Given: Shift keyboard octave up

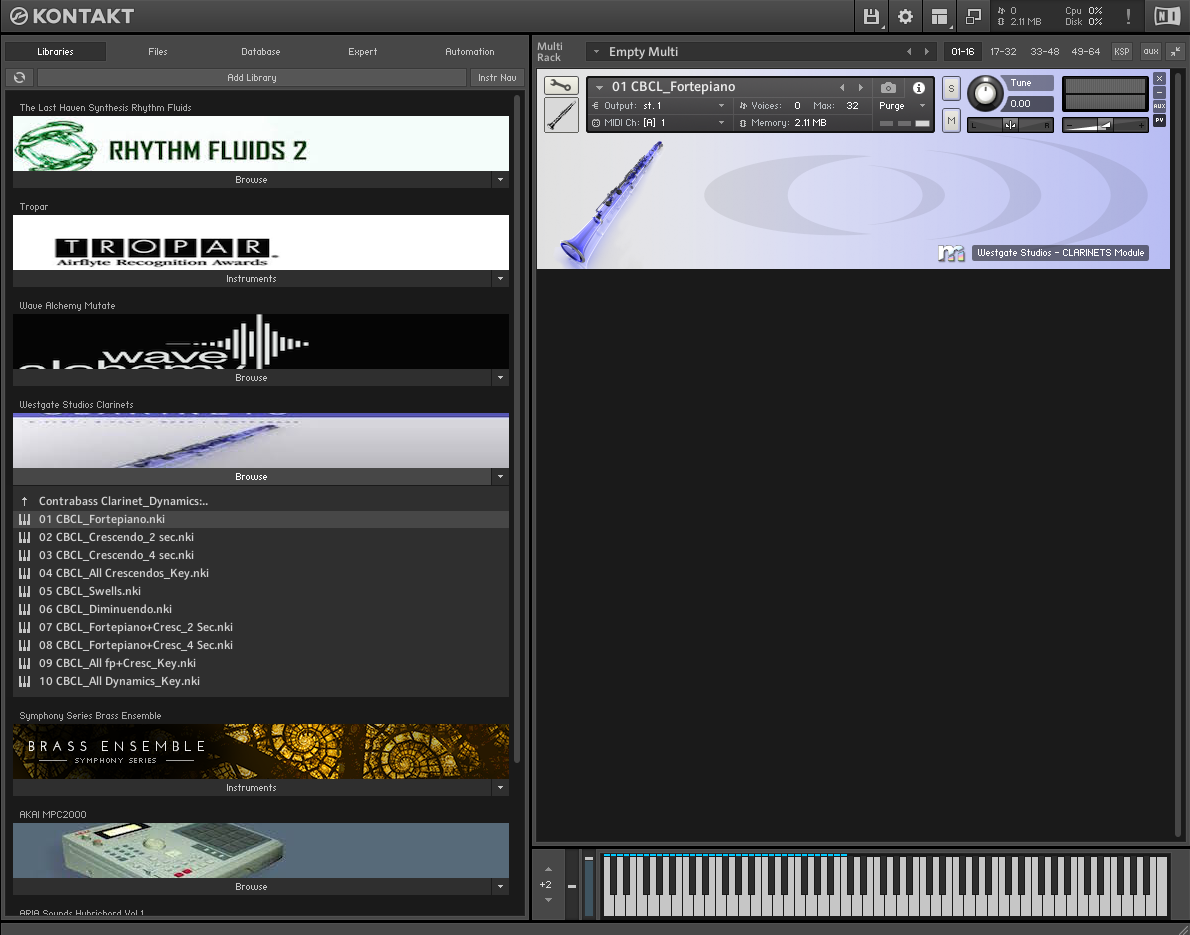Looking at the screenshot, I should pos(548,869).
